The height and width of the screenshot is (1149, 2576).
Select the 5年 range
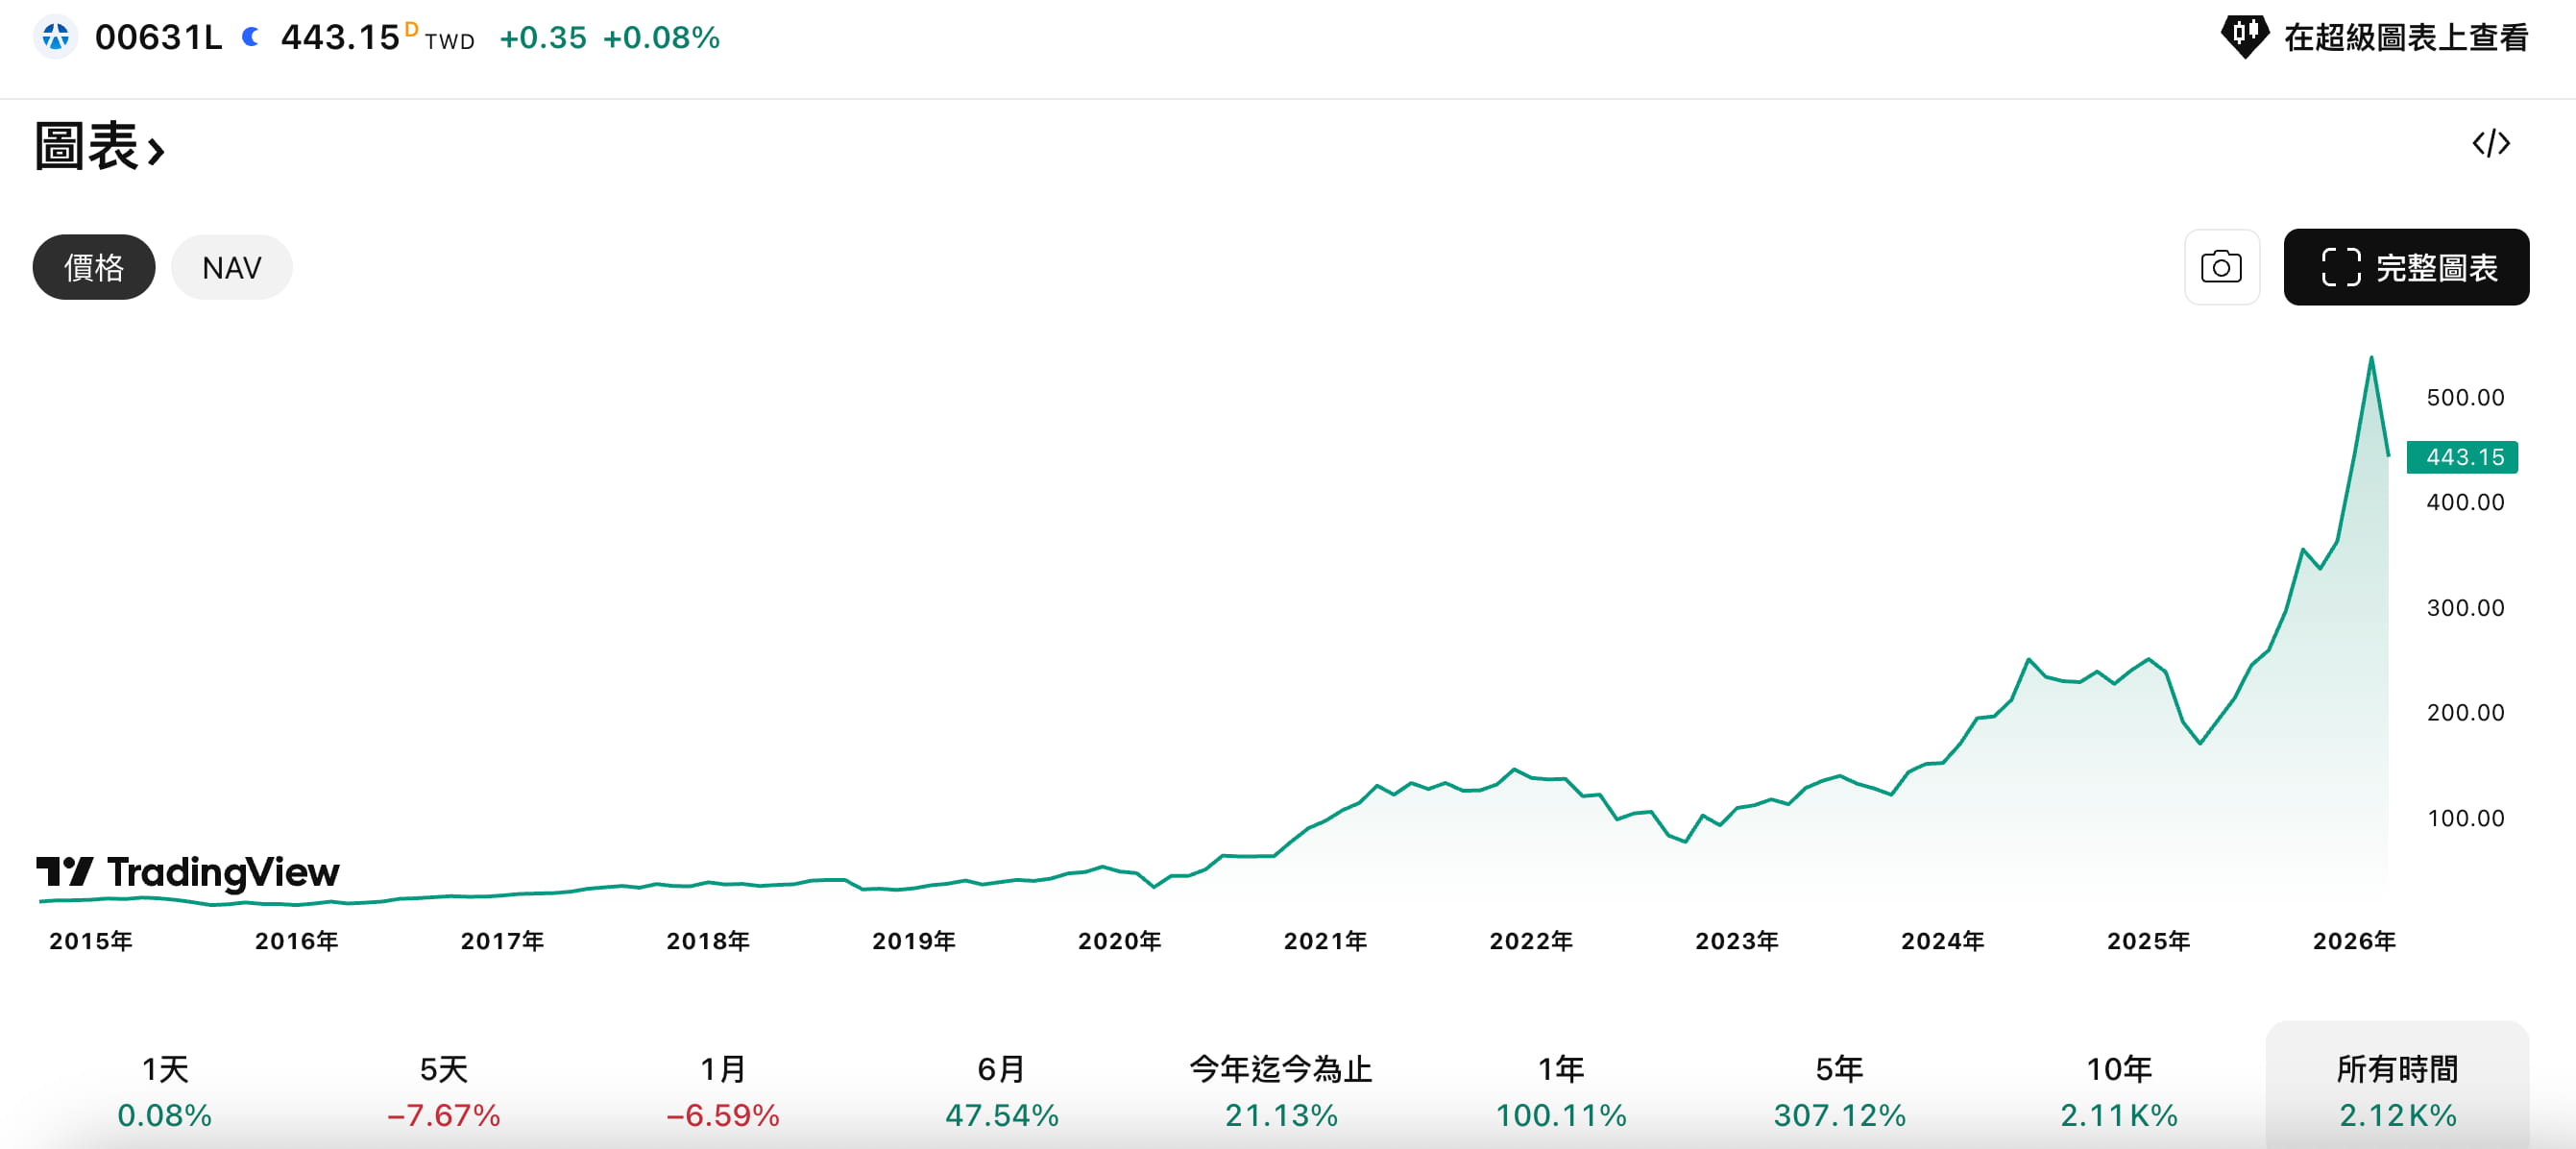[x=1839, y=1090]
